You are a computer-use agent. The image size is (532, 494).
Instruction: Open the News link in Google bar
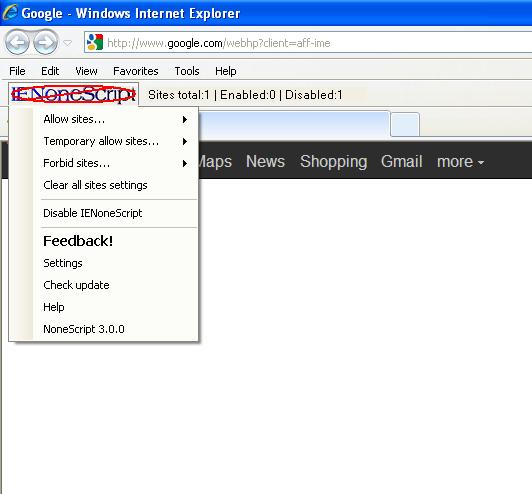point(265,162)
